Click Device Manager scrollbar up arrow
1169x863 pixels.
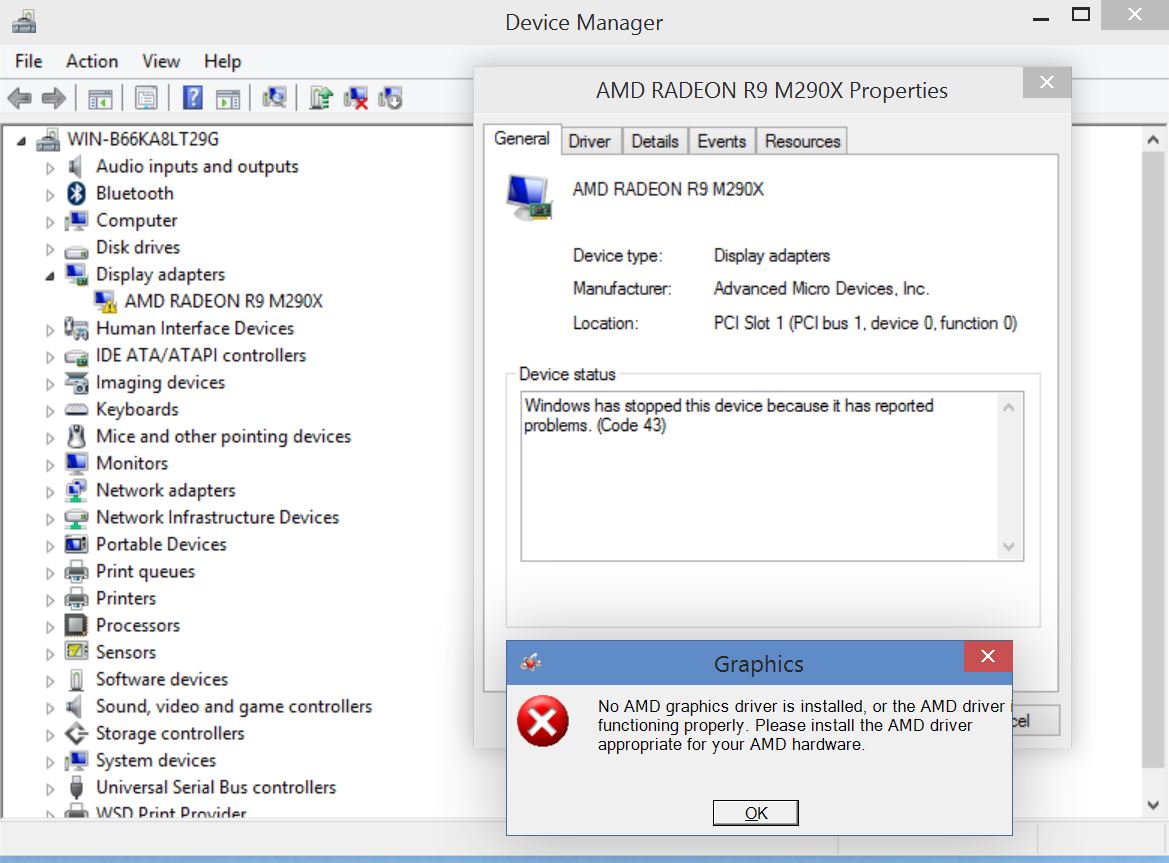[1153, 139]
